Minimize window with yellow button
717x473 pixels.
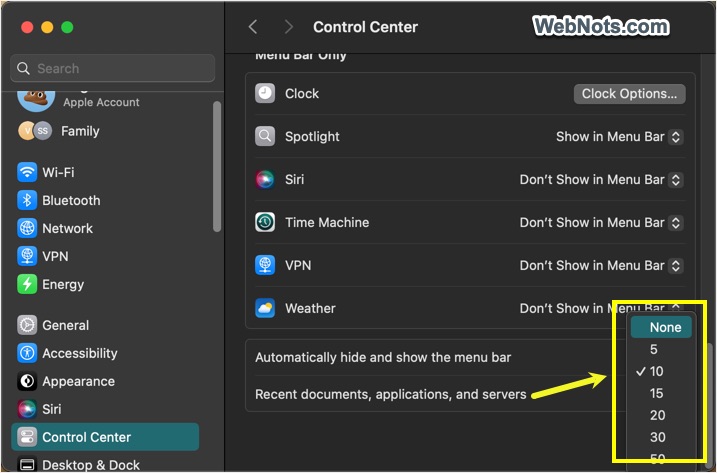tap(47, 27)
